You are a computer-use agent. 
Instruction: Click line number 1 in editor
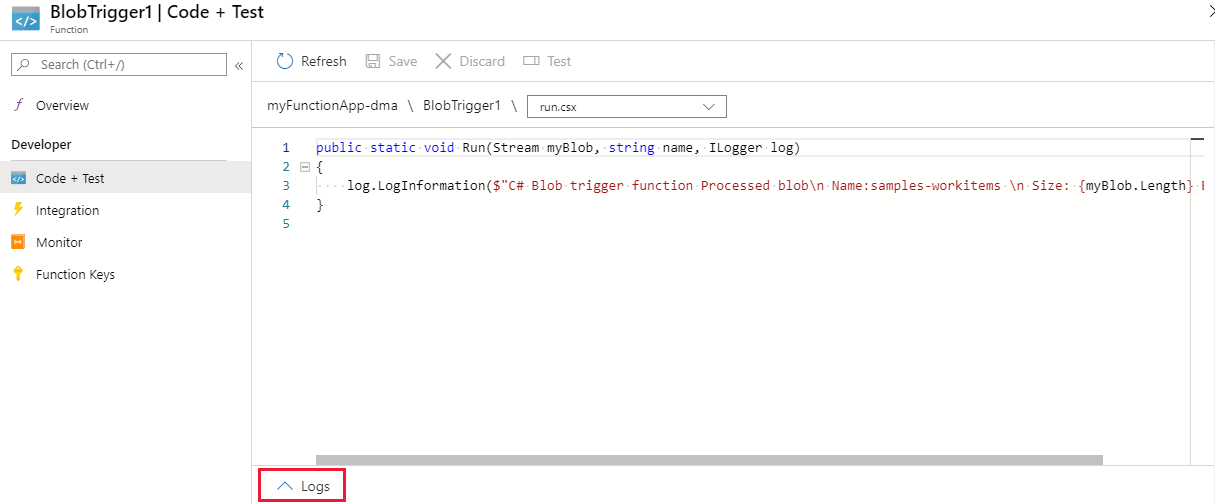pyautogui.click(x=286, y=147)
